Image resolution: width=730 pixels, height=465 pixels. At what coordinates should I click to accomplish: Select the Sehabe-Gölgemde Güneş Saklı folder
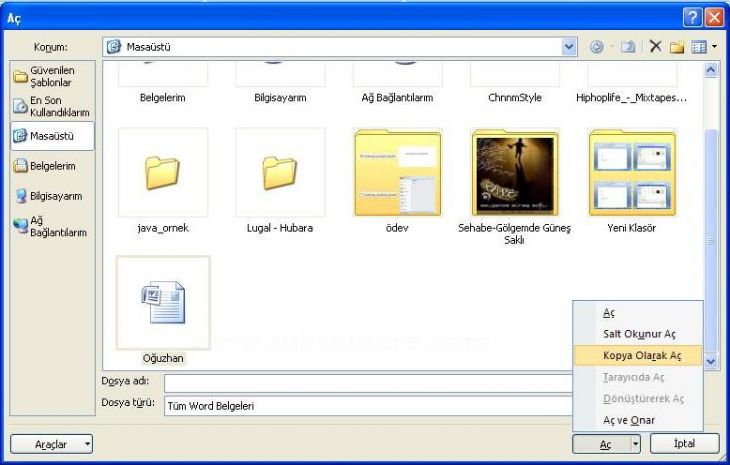click(514, 186)
